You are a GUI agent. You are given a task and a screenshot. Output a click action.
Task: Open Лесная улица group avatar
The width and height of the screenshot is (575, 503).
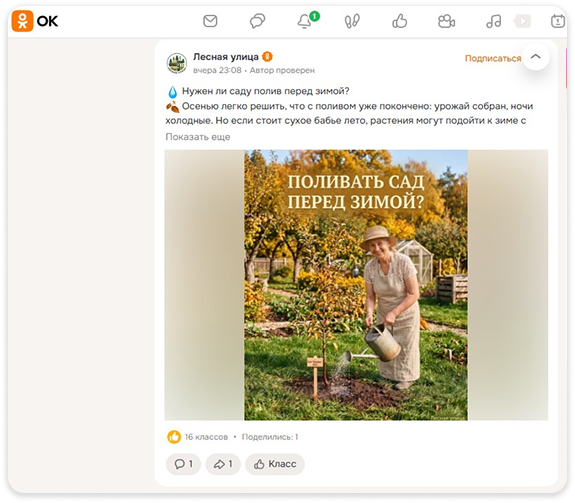coord(177,63)
